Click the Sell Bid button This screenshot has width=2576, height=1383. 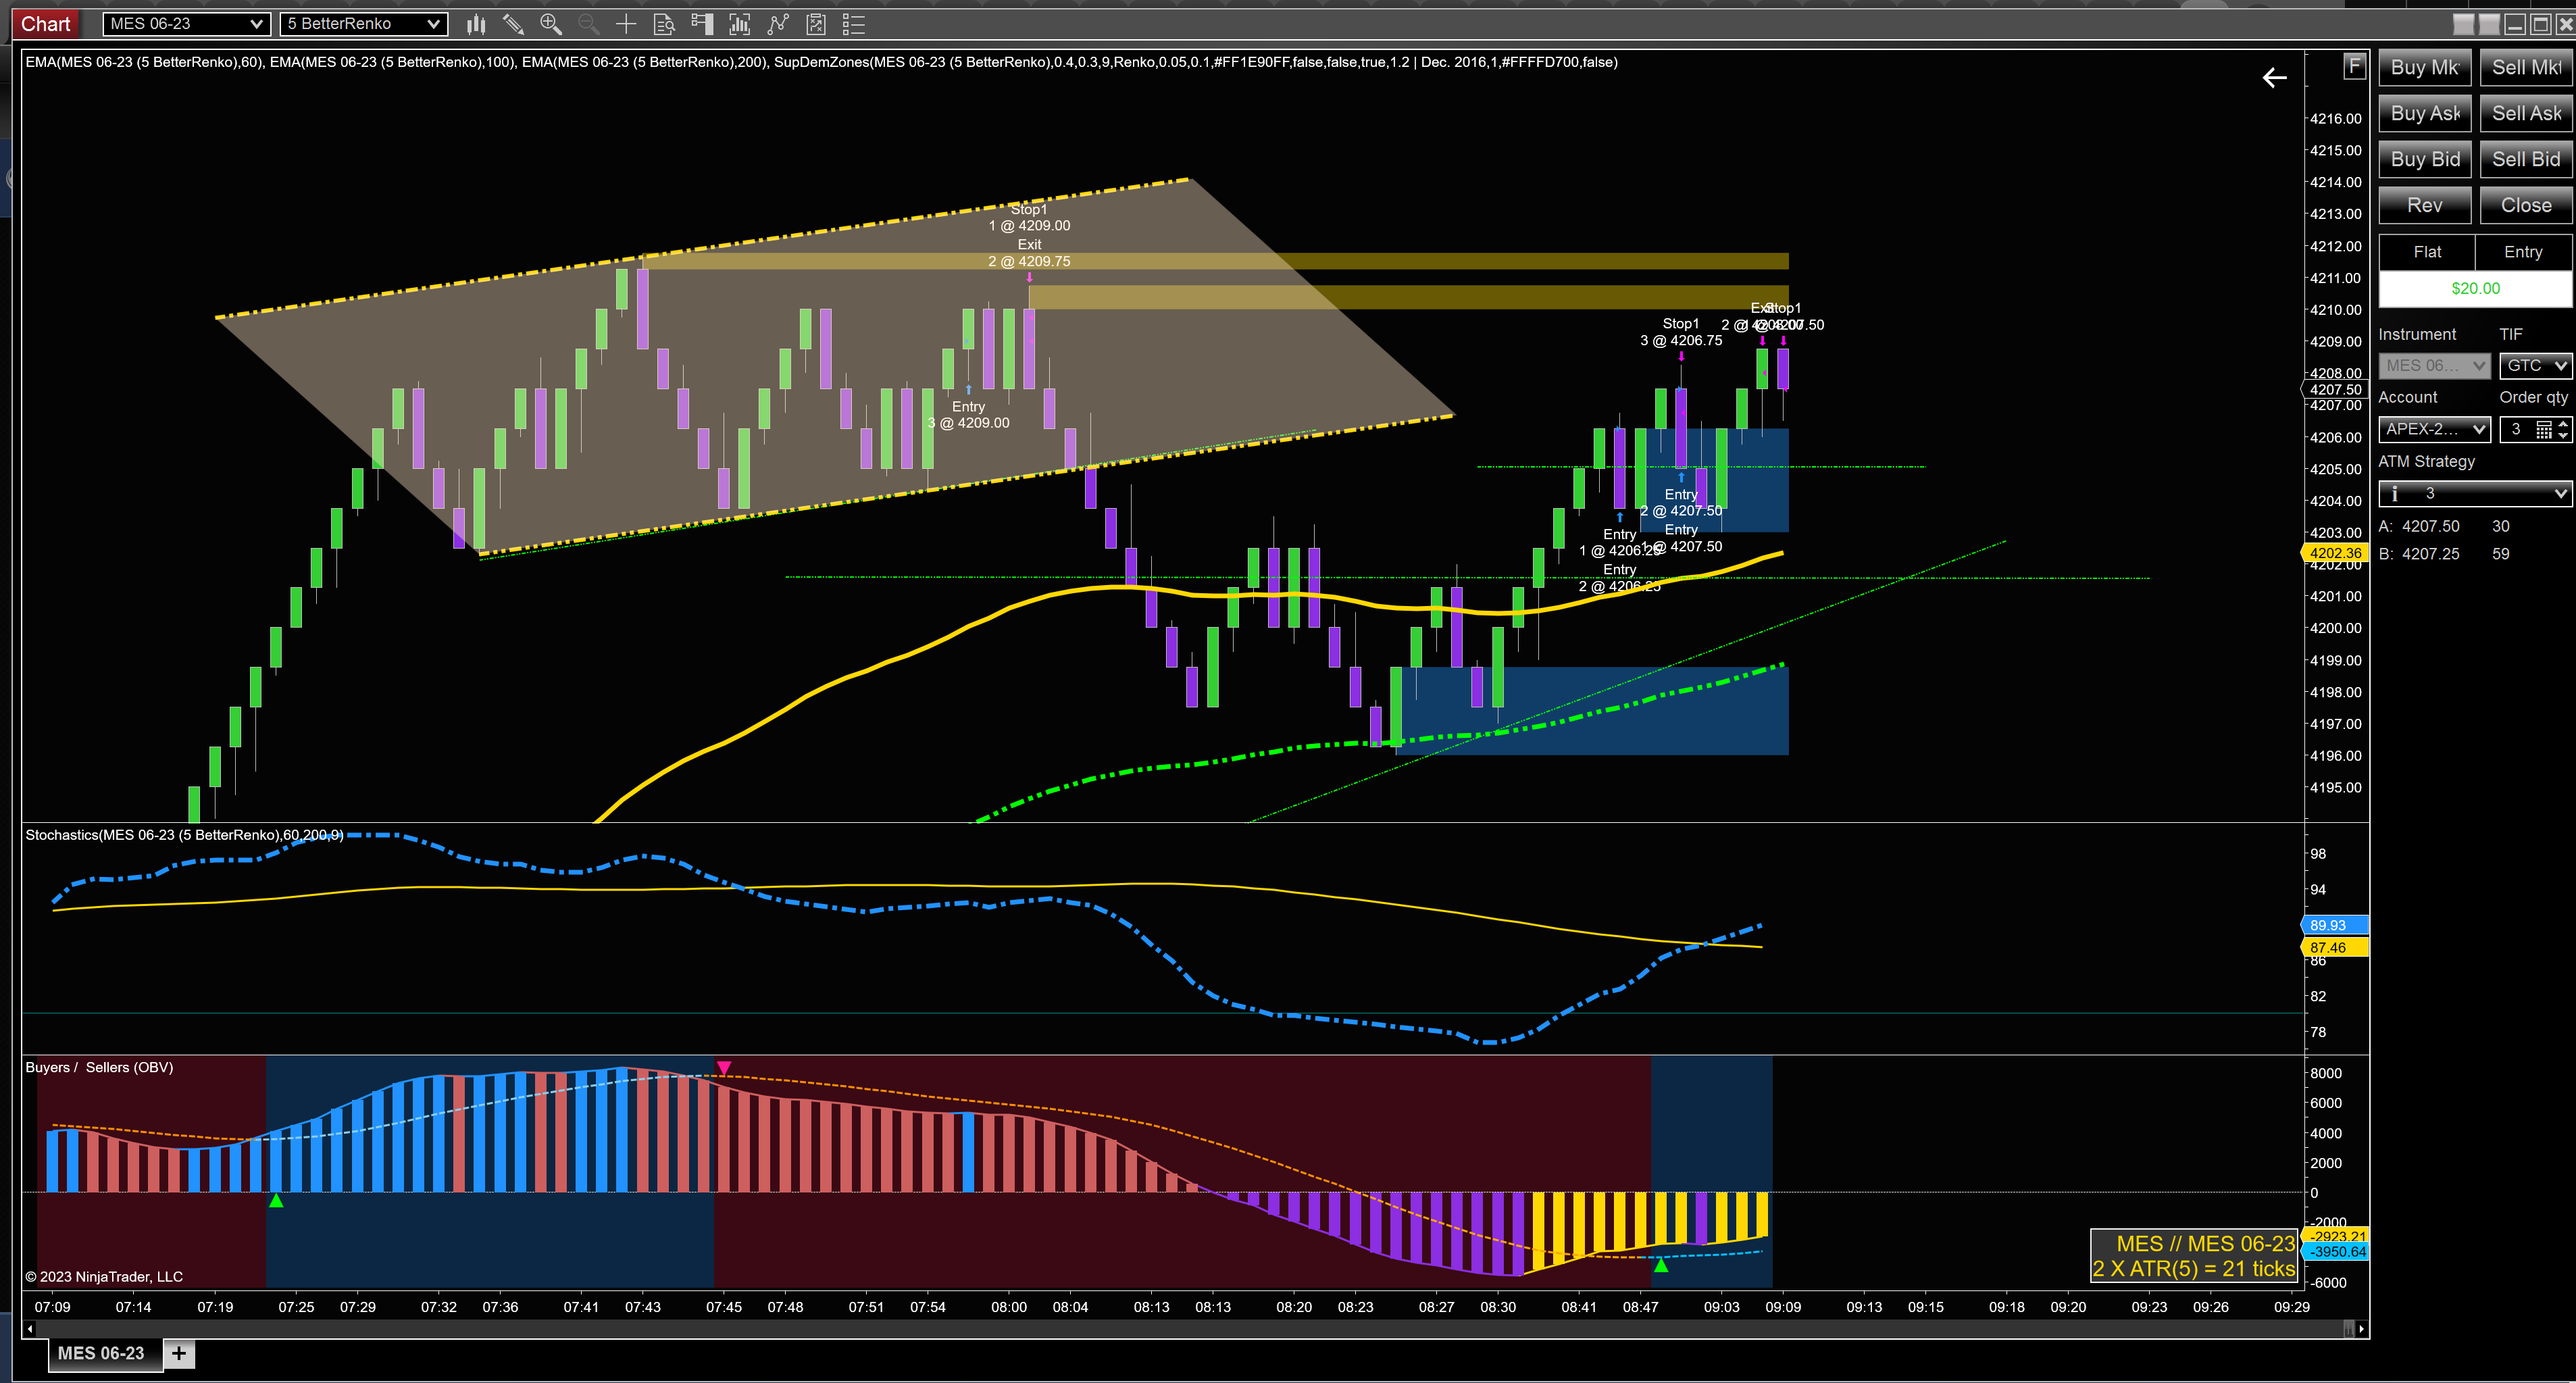pyautogui.click(x=2526, y=160)
